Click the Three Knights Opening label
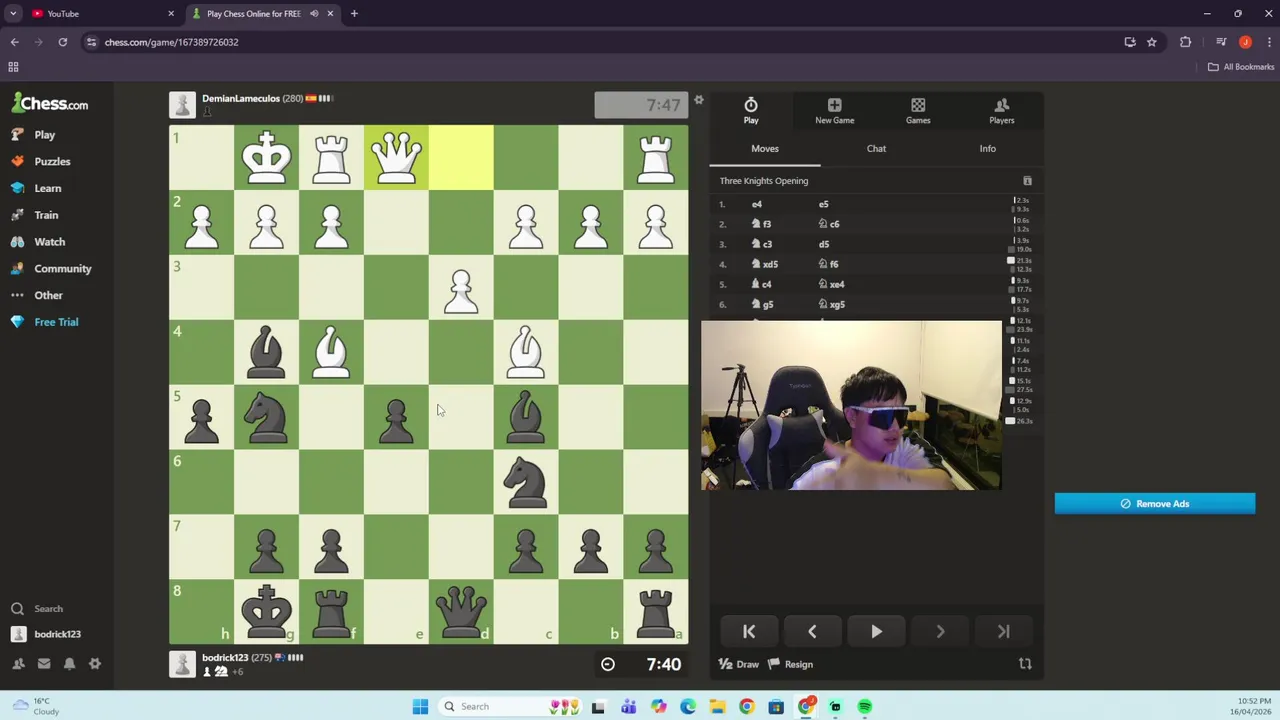The image size is (1280, 720). [764, 181]
